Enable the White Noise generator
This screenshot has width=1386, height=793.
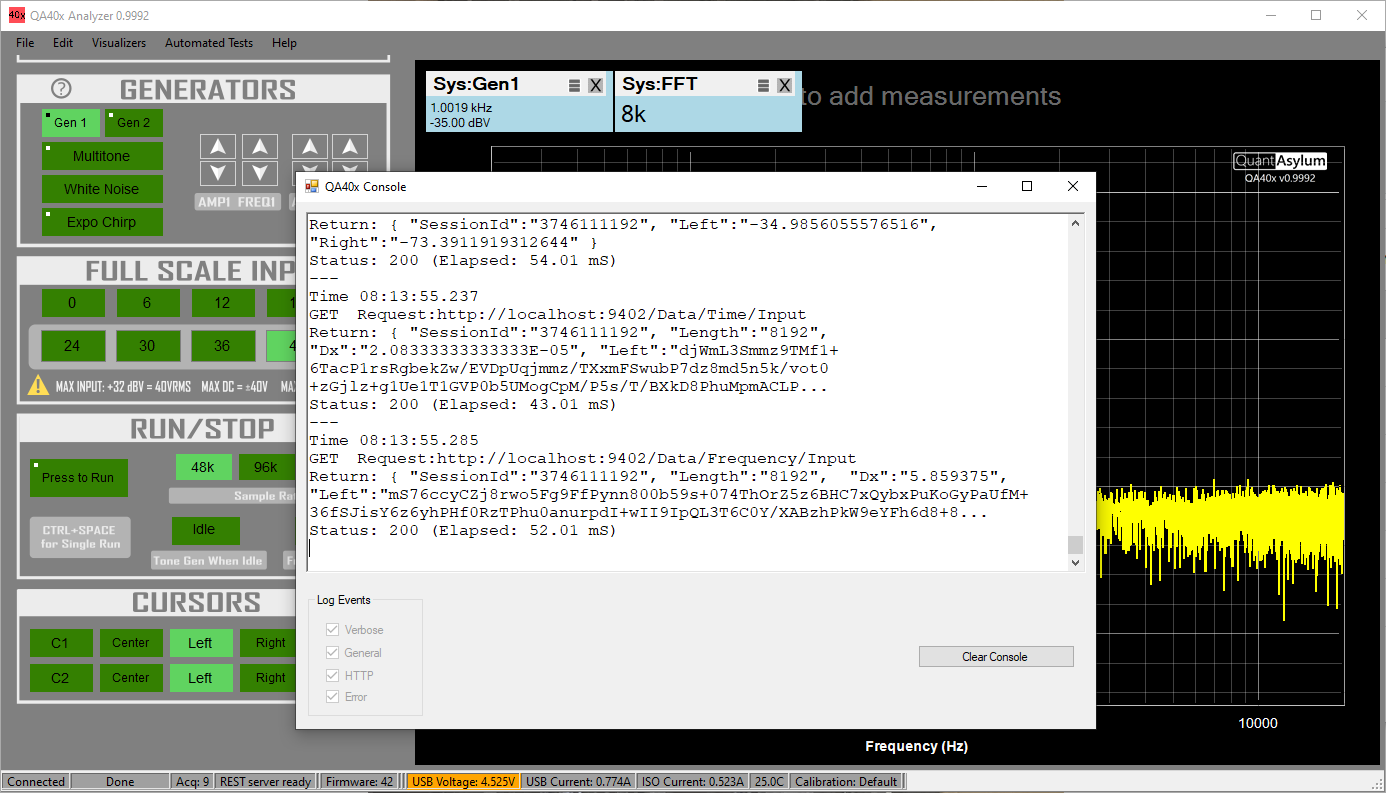tap(102, 189)
